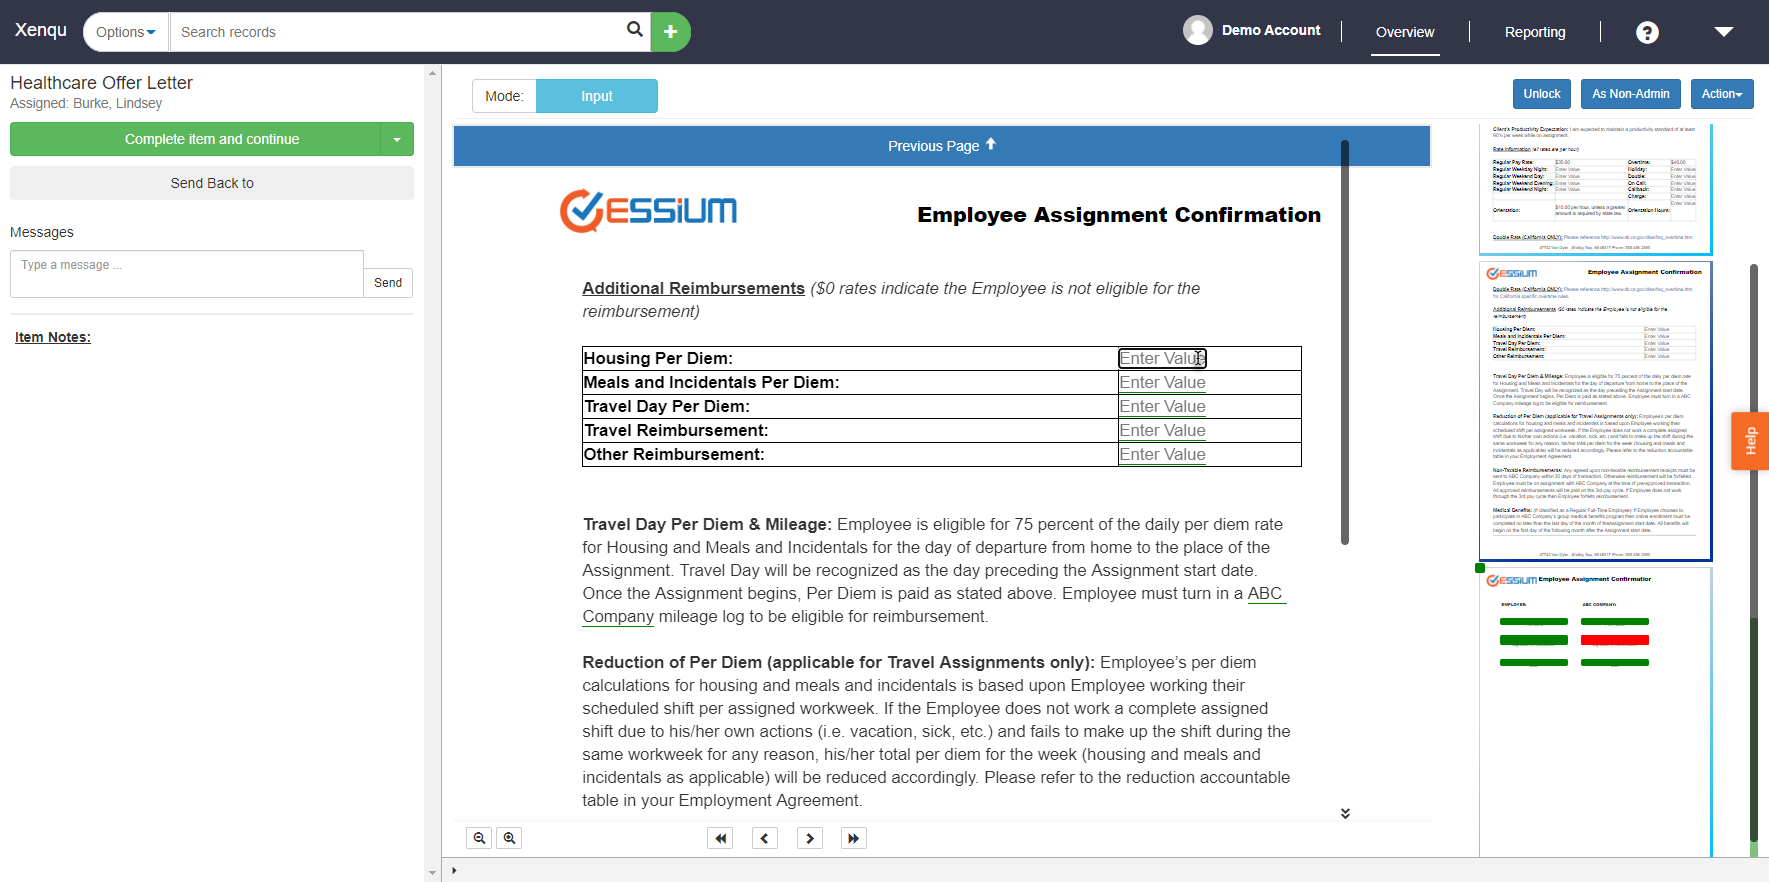Click the thumbnail panel scrollbar
This screenshot has height=882, width=1769.
pyautogui.click(x=1754, y=553)
